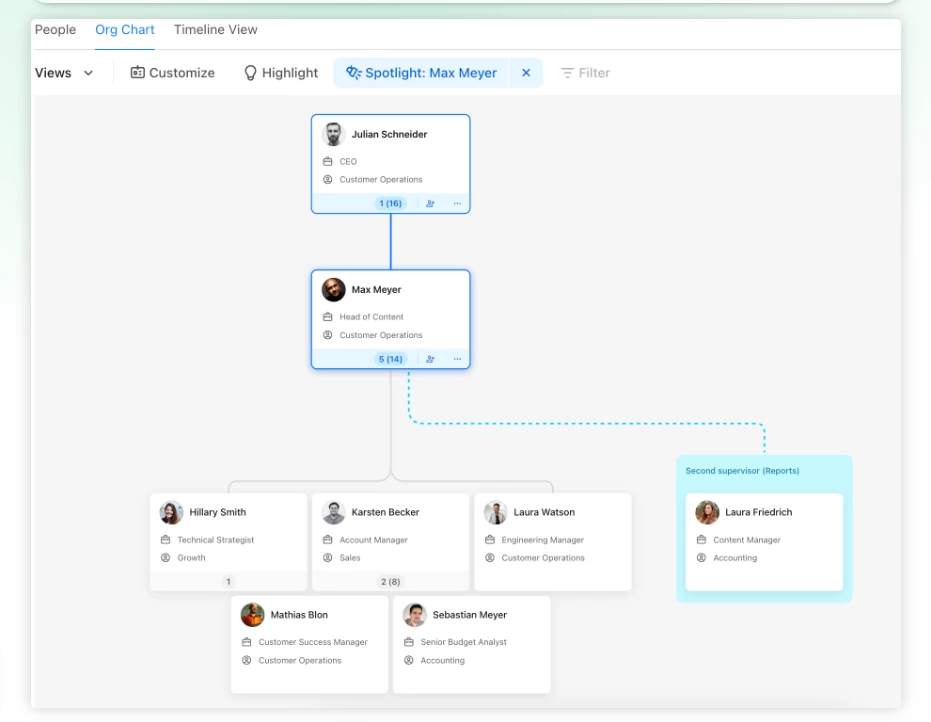Switch to the People tab
The height and width of the screenshot is (722, 931).
click(55, 30)
